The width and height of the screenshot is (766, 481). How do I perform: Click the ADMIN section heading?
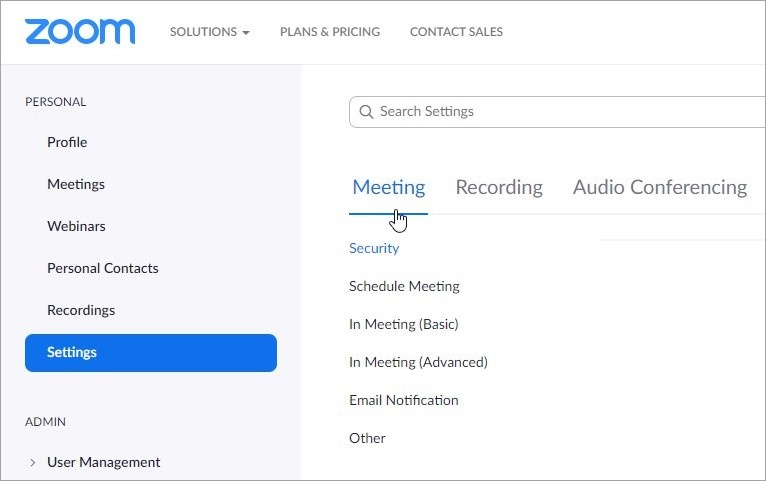tap(45, 421)
